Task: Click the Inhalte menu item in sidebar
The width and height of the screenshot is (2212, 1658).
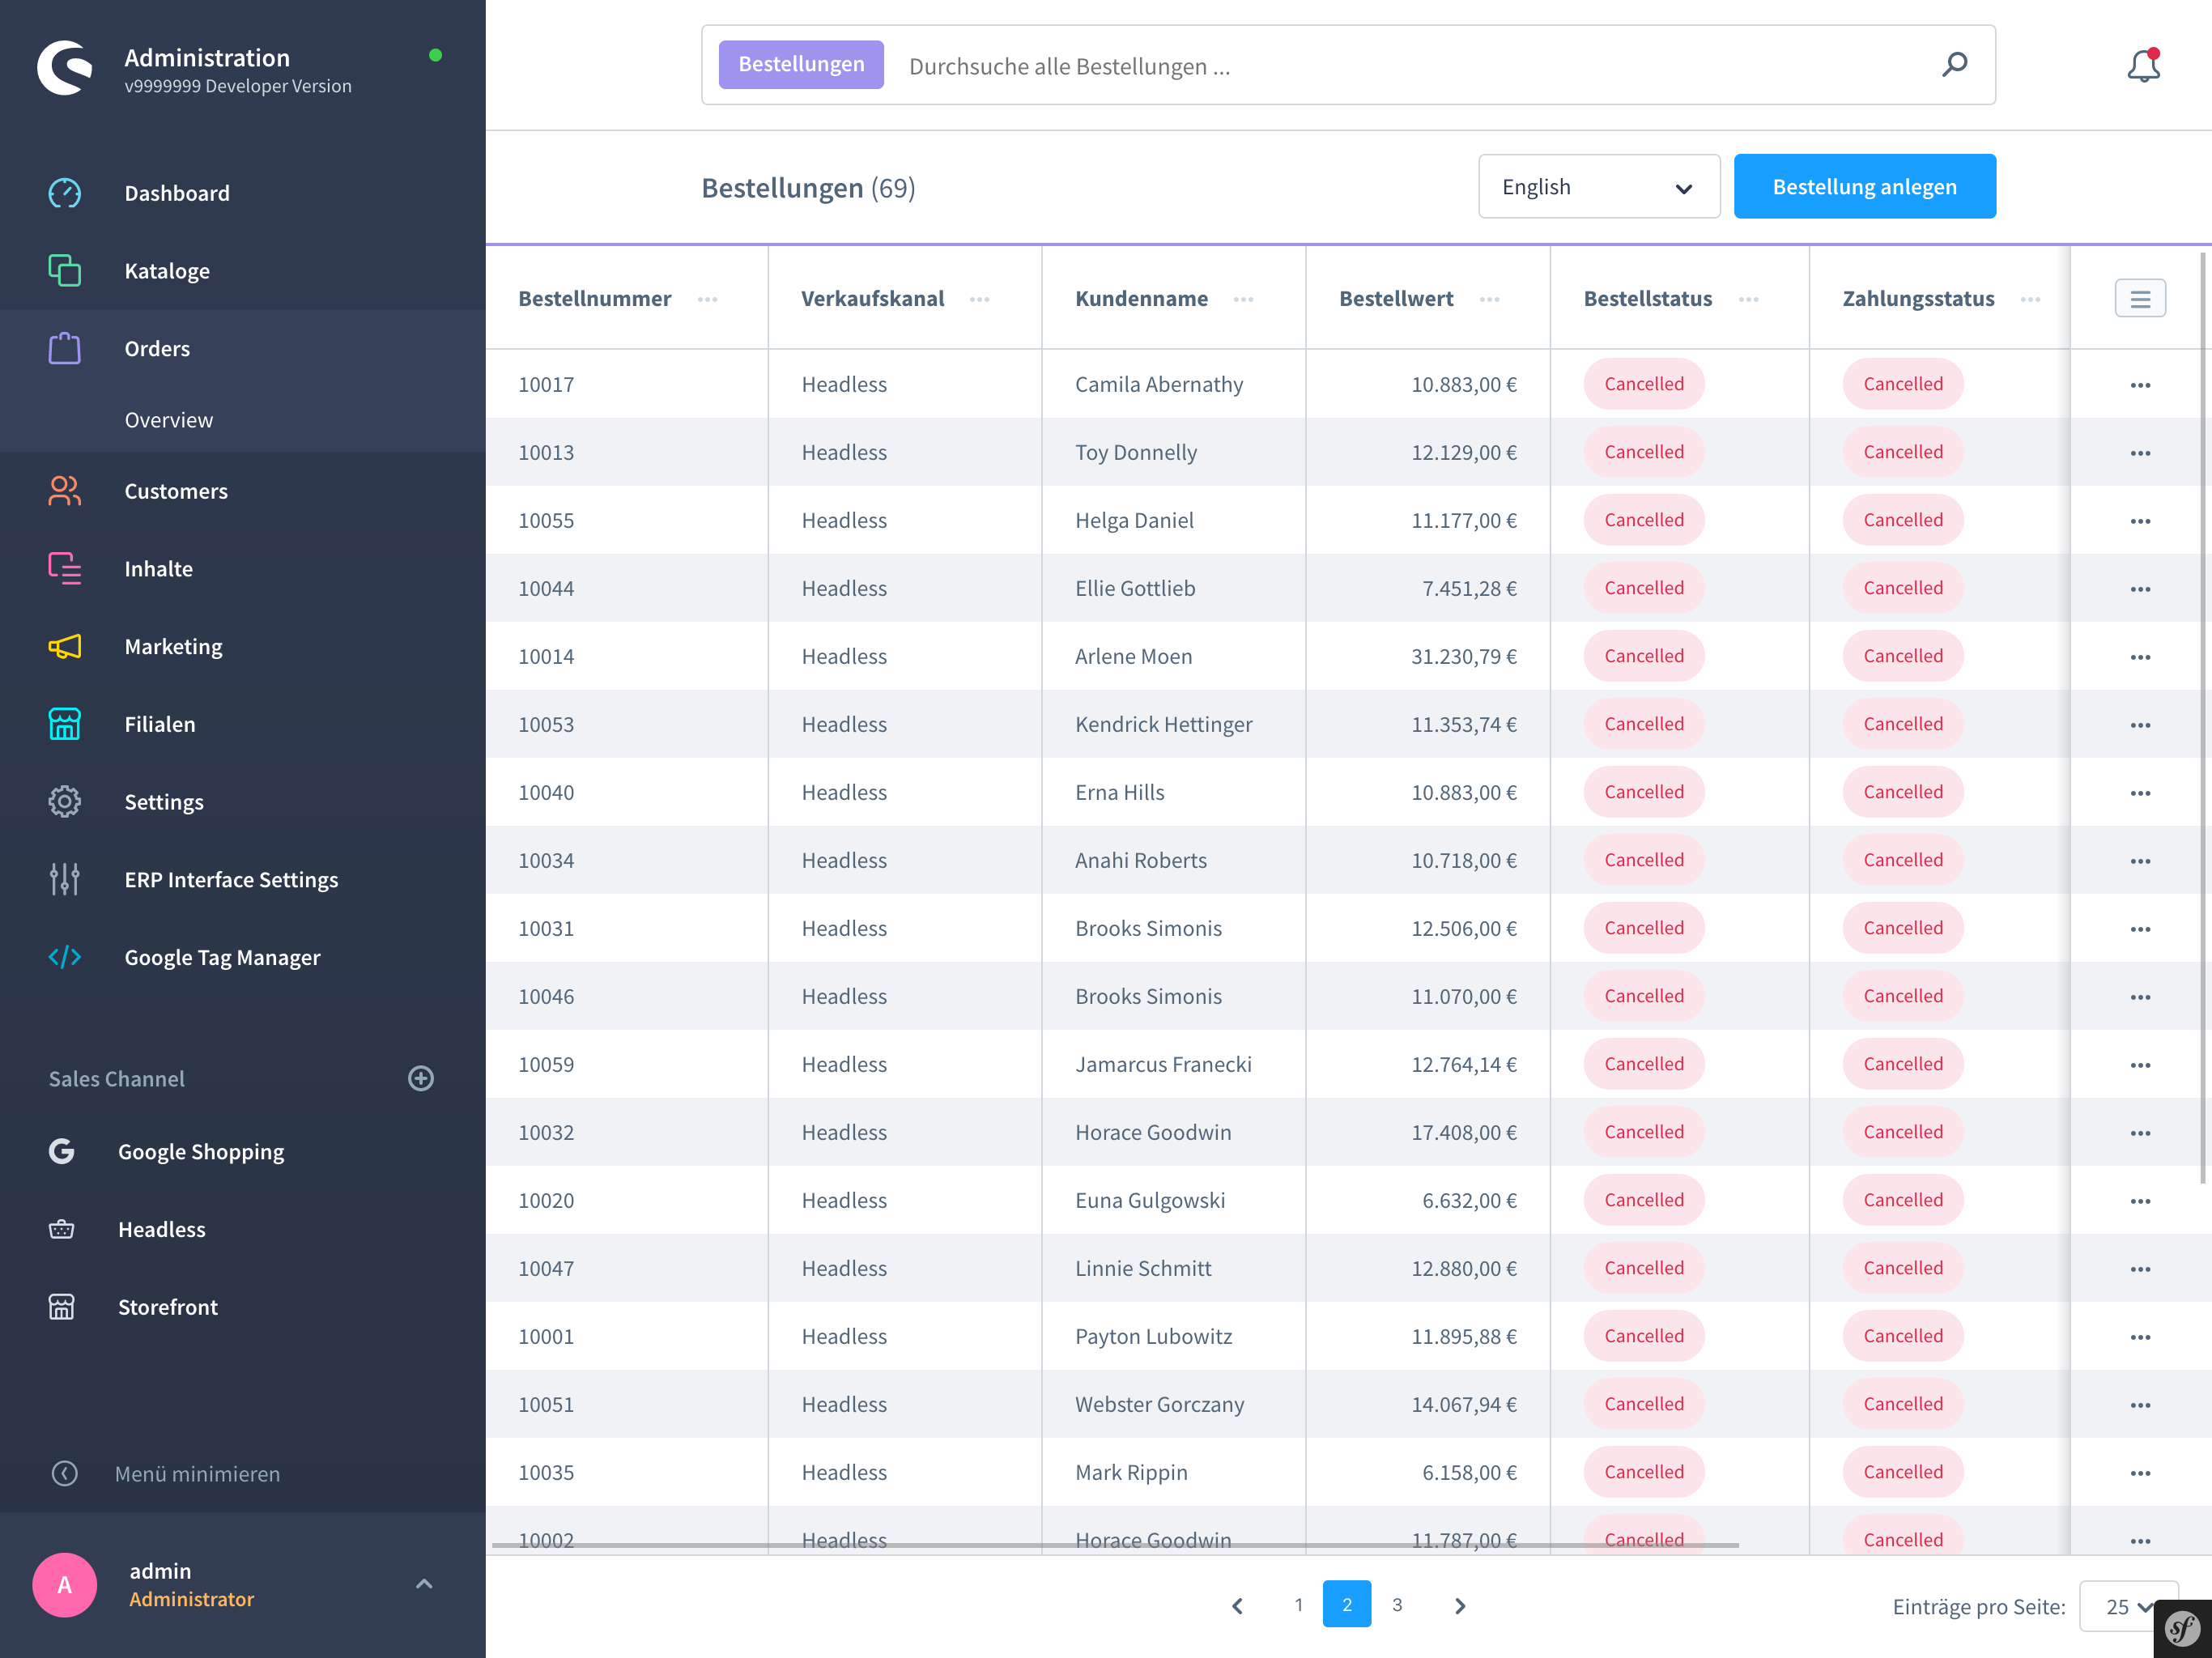Action: (157, 568)
